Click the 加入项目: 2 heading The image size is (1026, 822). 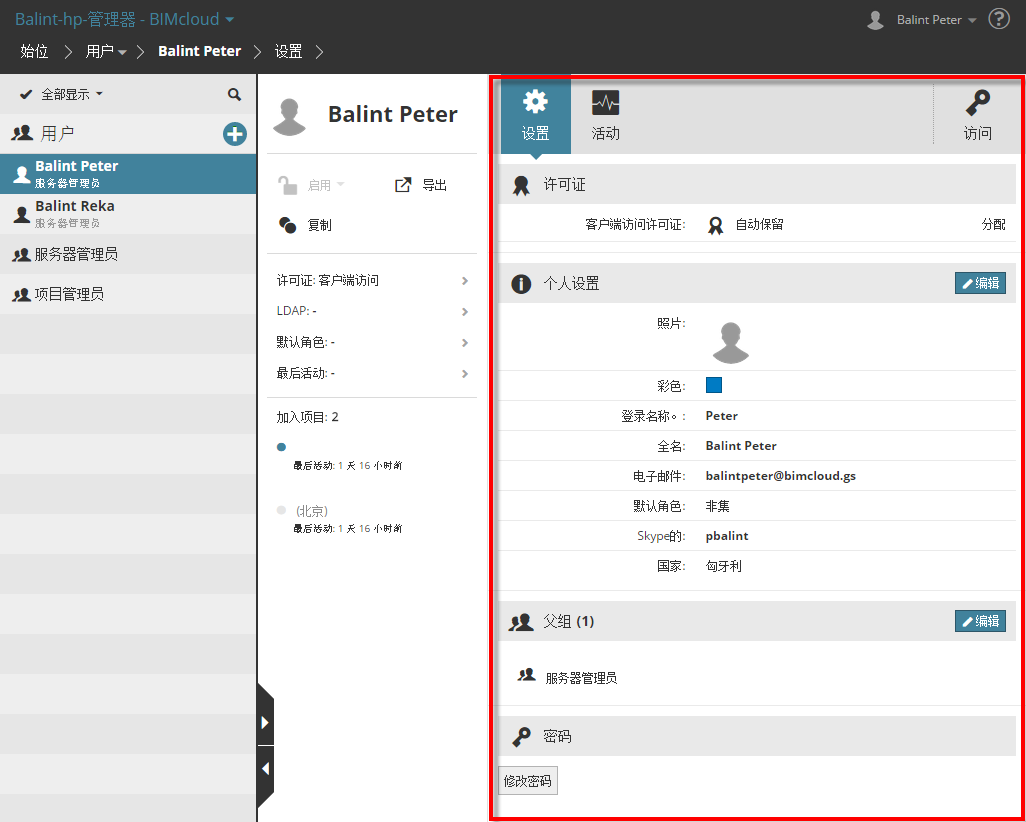coord(308,417)
